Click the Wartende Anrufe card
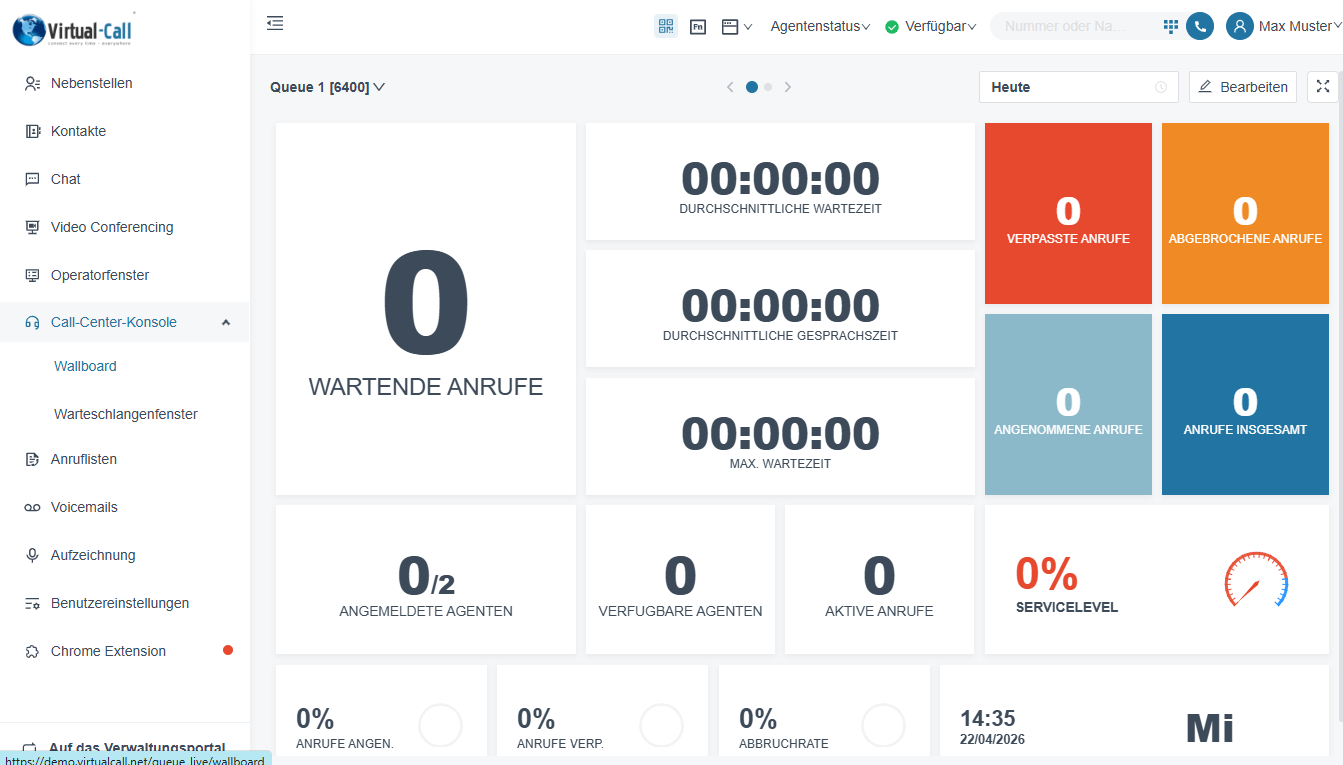The image size is (1343, 765). click(x=426, y=309)
